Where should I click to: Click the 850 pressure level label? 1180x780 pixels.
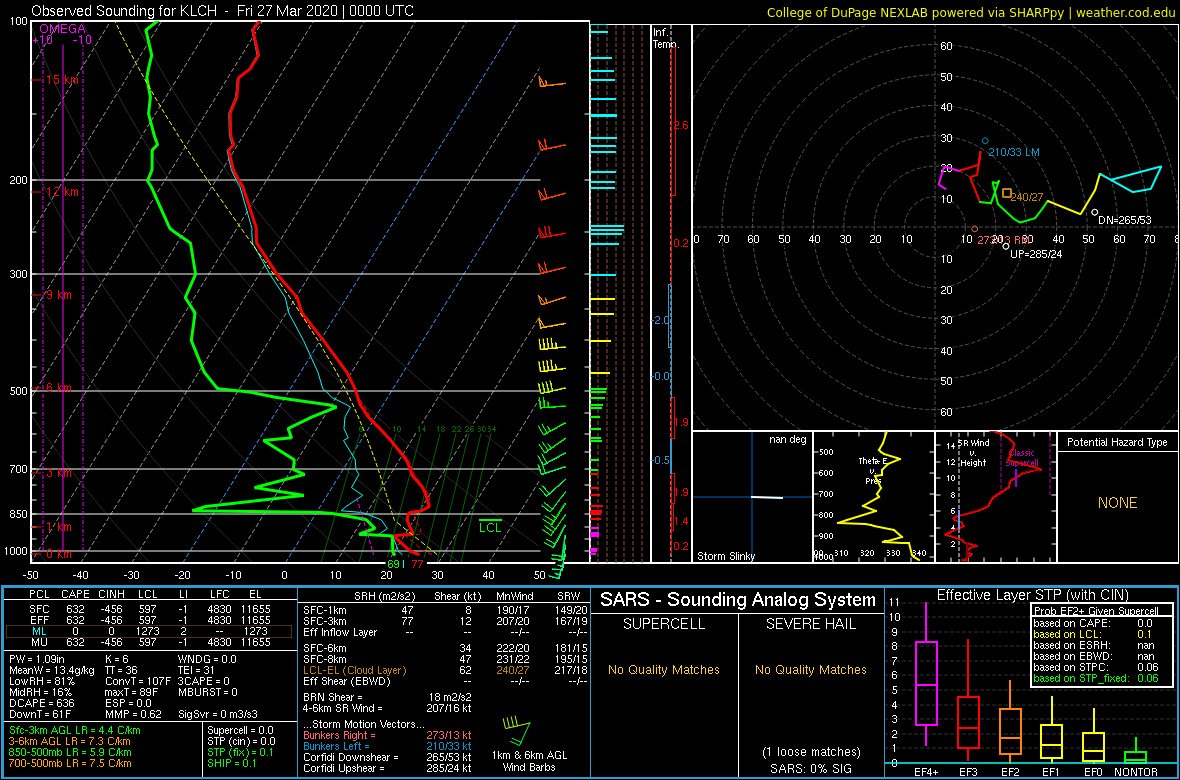(x=17, y=513)
